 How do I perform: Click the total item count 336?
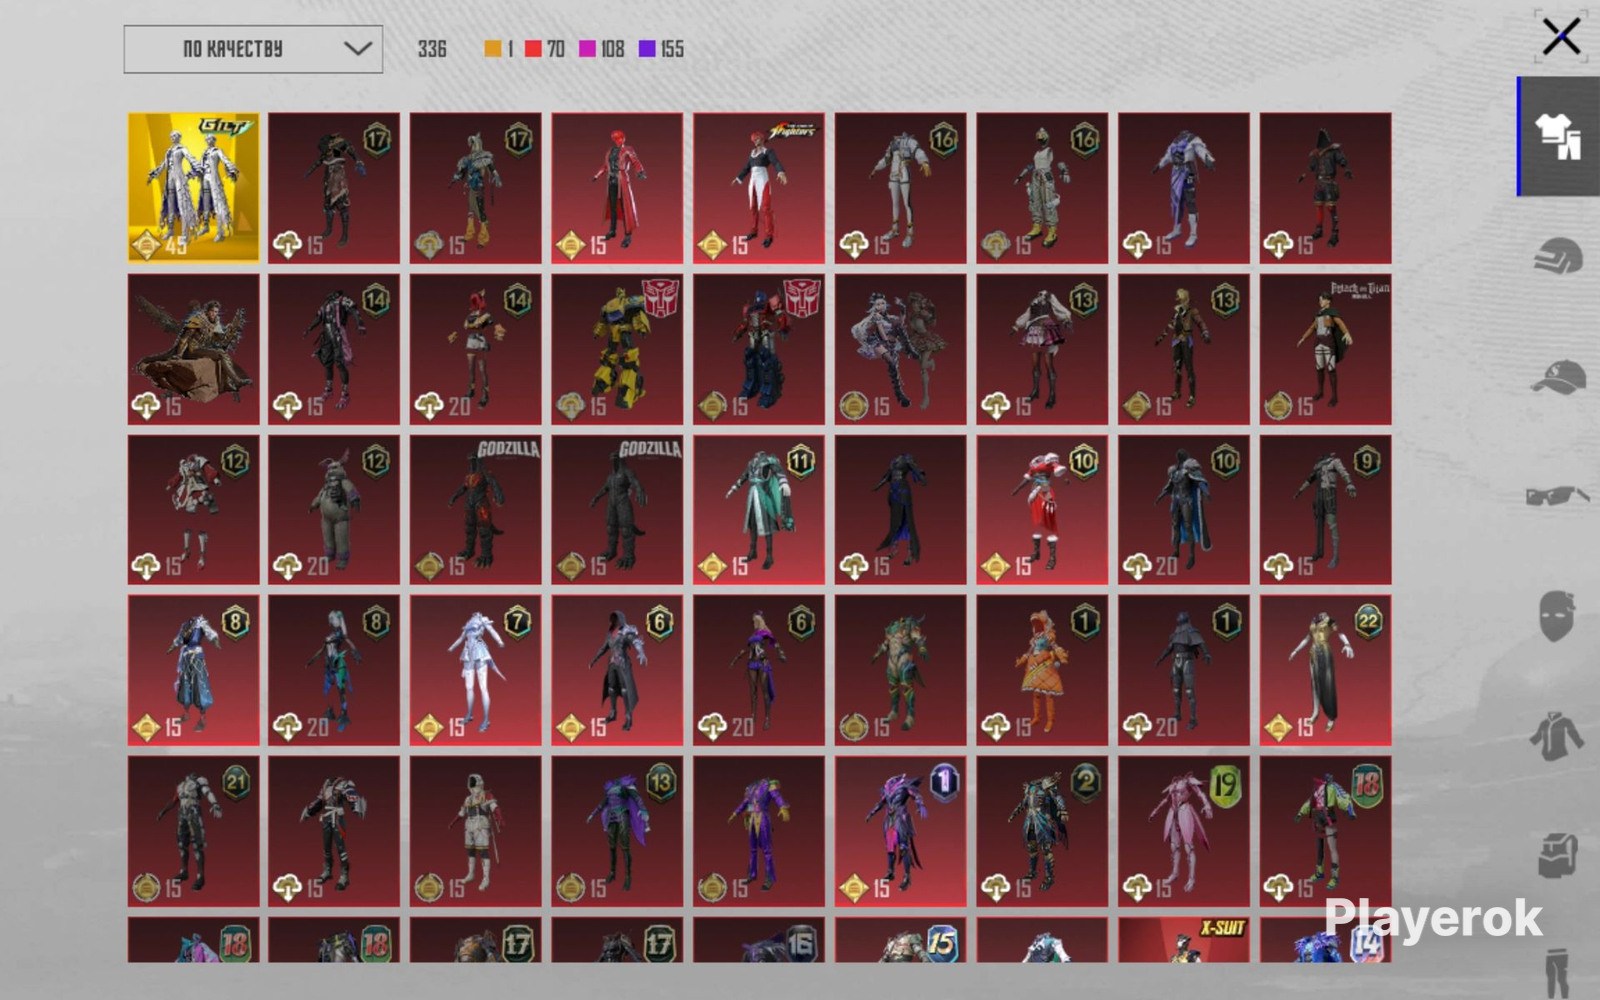pyautogui.click(x=432, y=49)
